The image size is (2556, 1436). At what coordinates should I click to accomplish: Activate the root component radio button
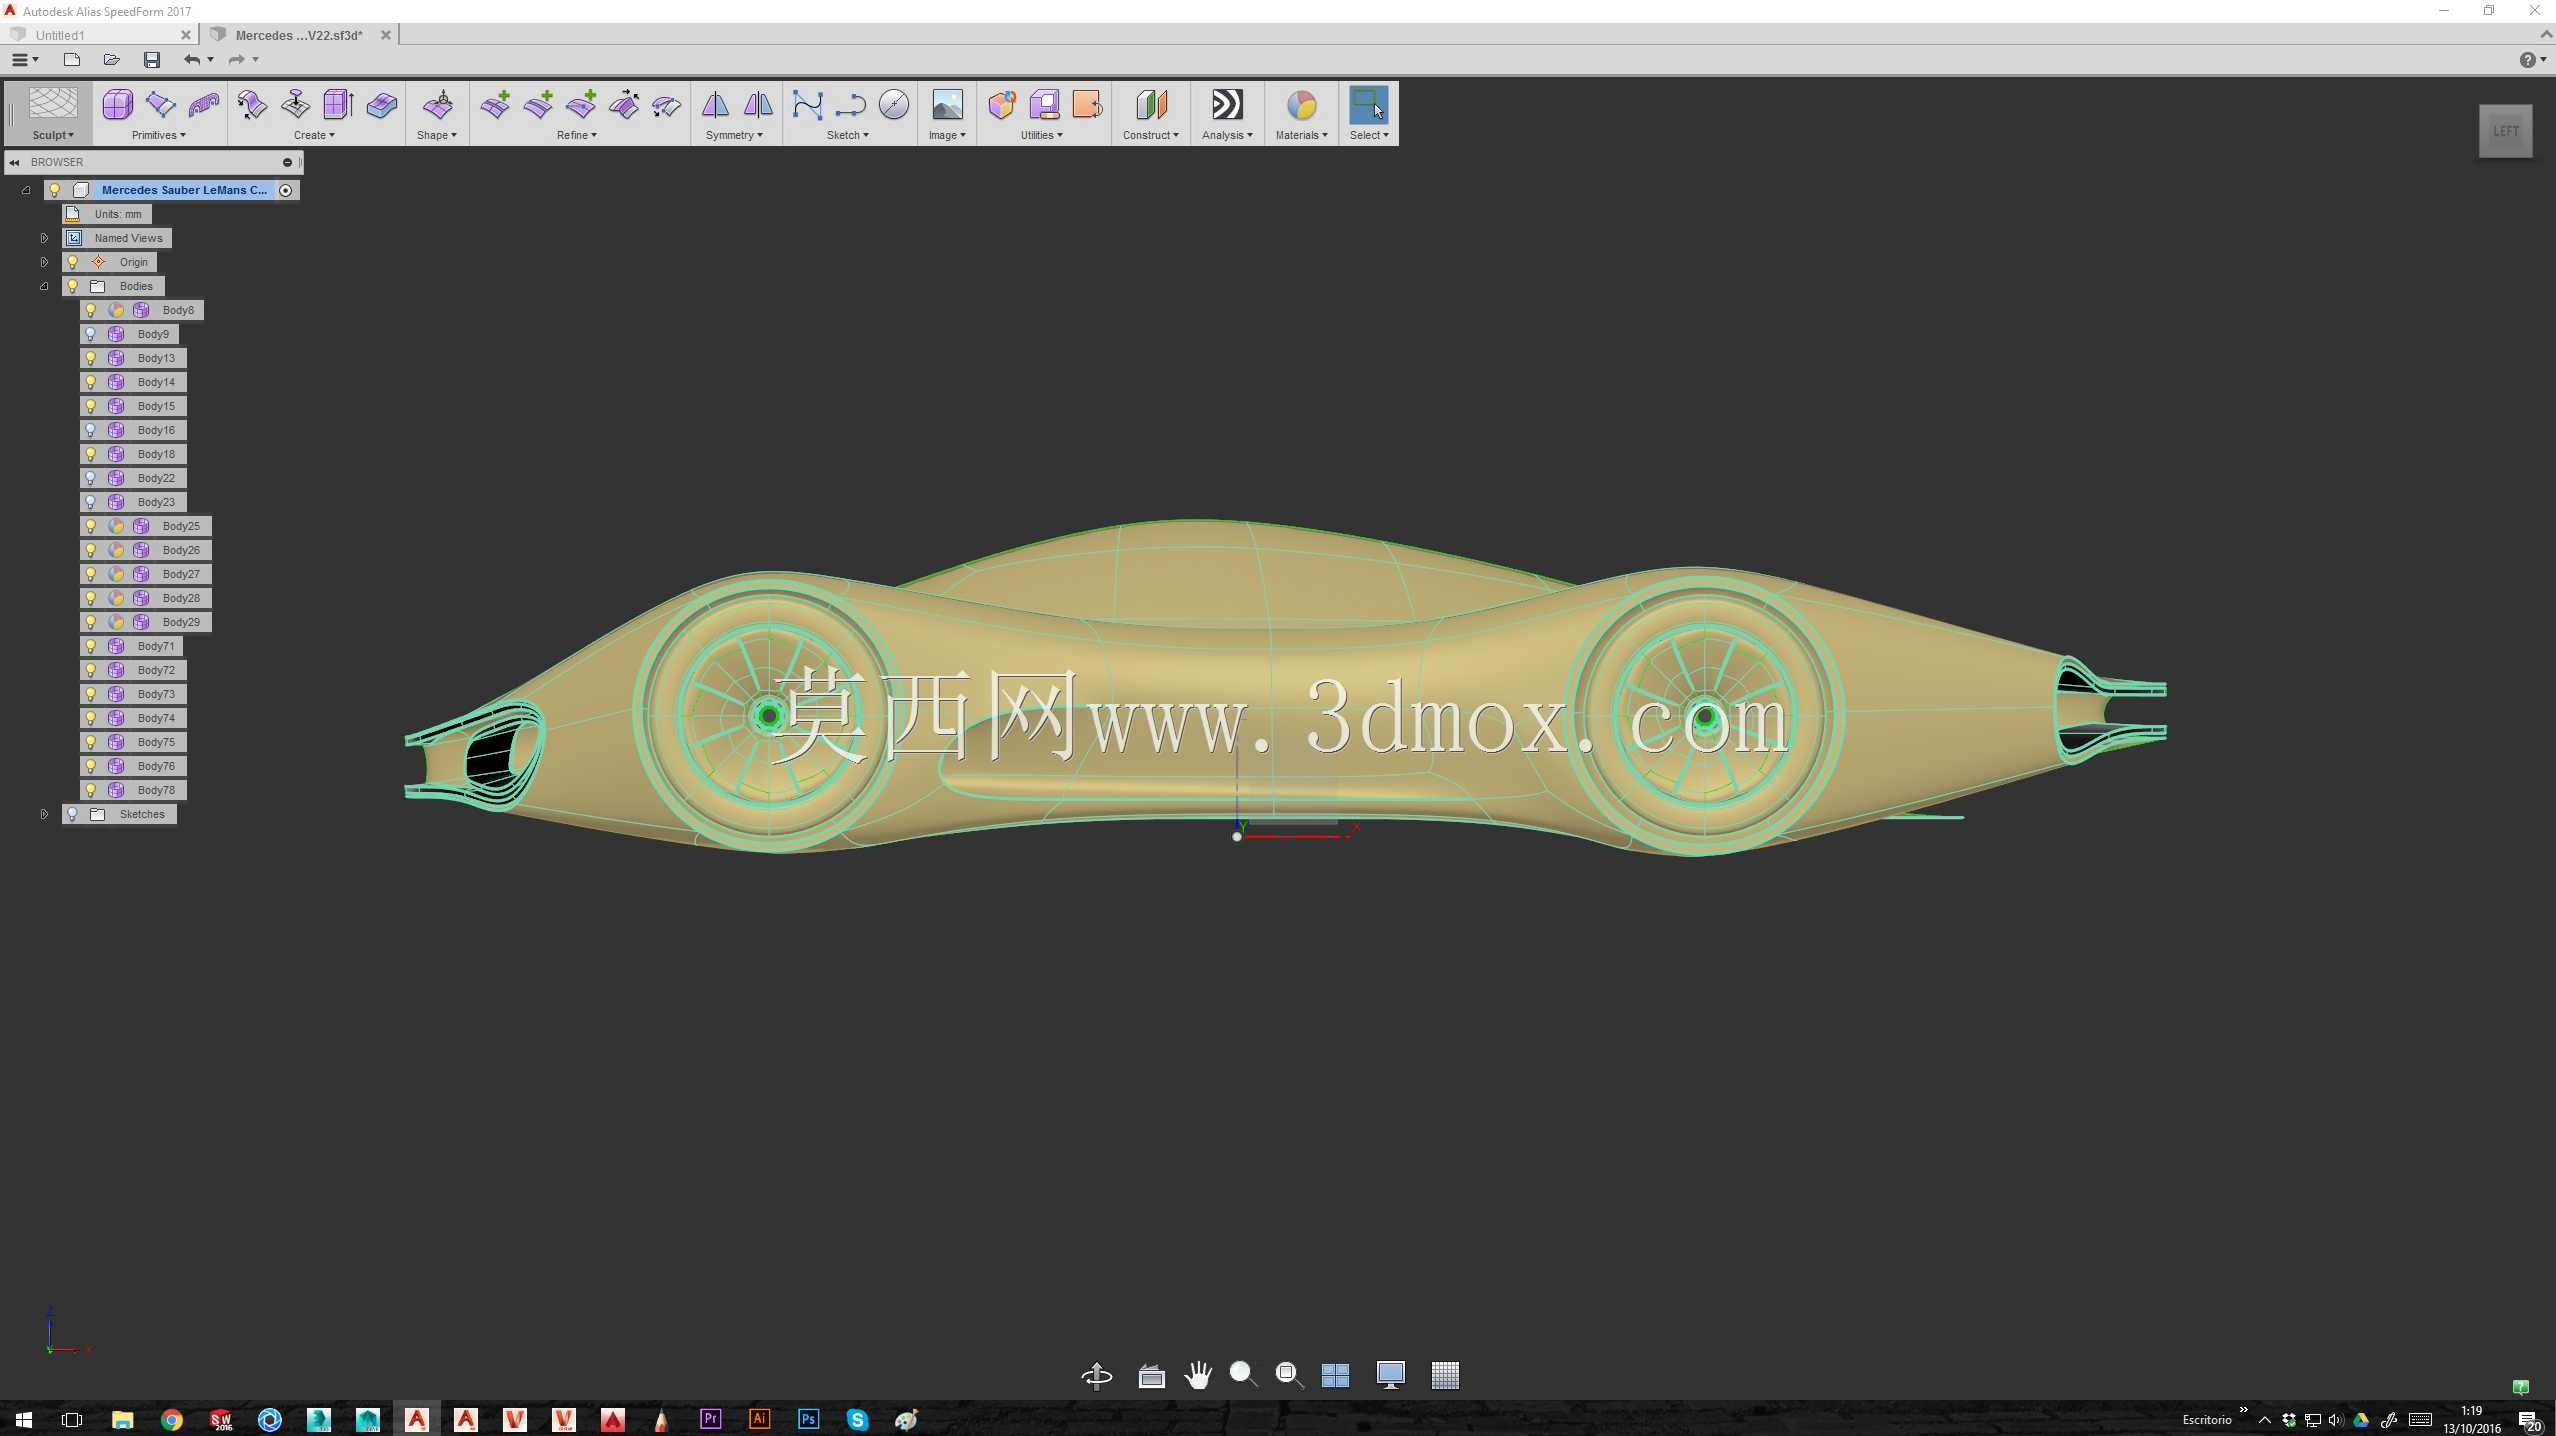pyautogui.click(x=286, y=190)
